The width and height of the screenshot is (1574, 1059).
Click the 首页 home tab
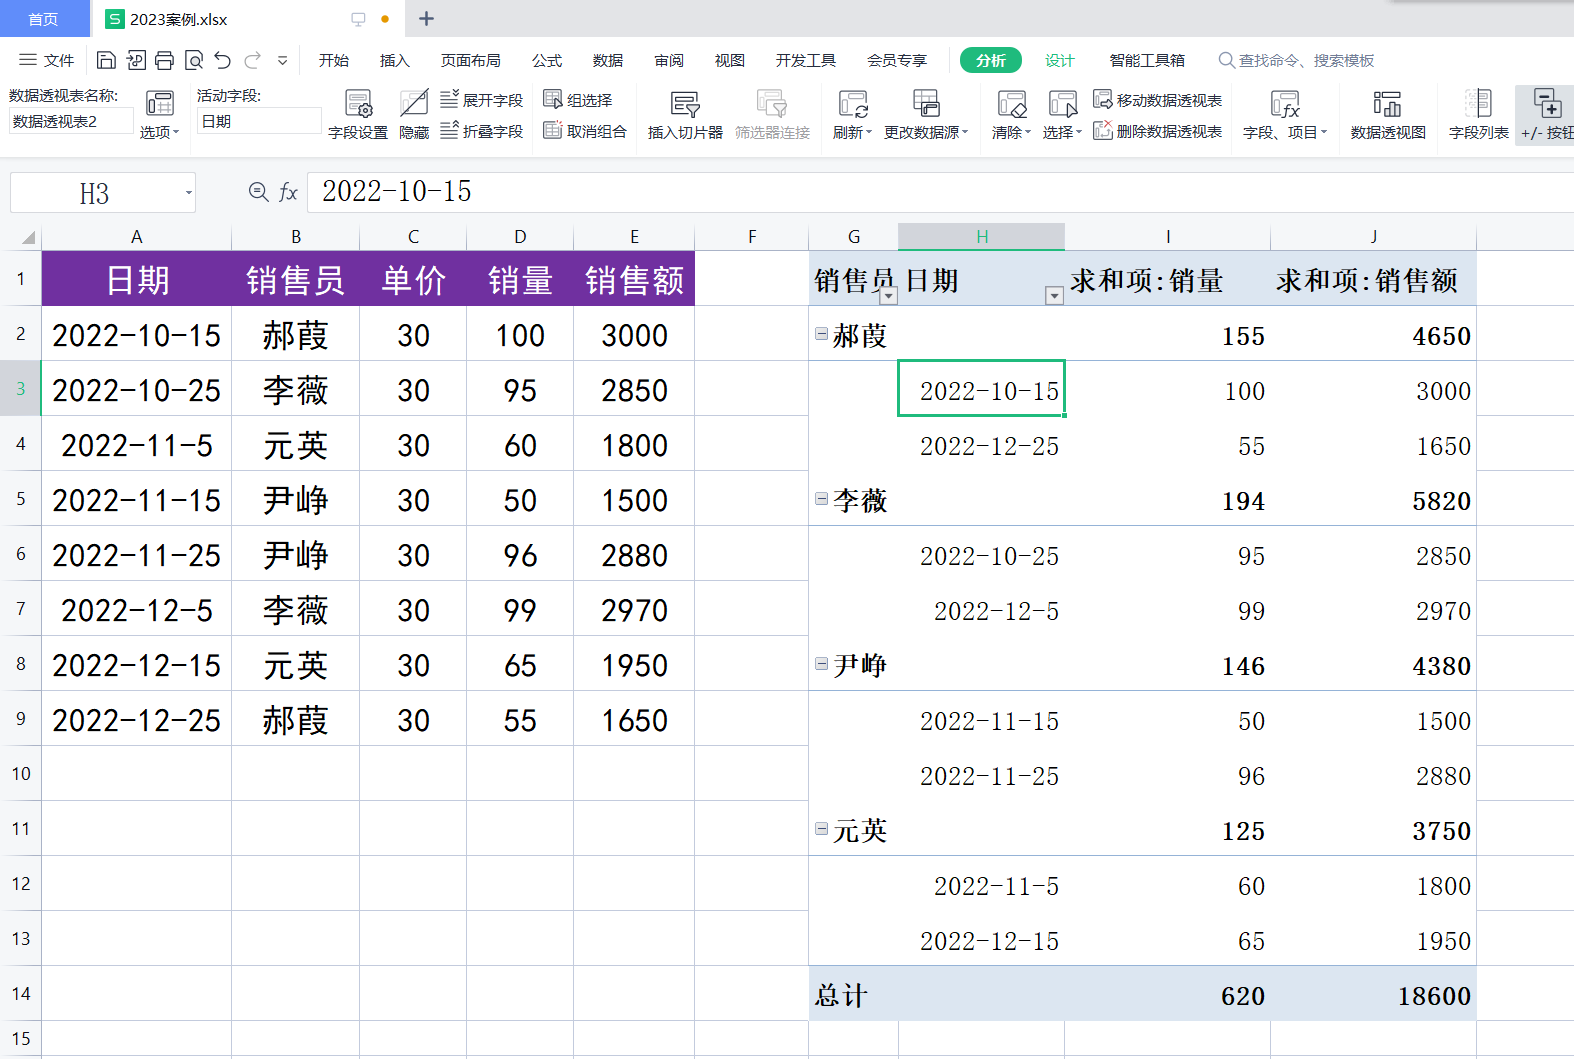43,19
